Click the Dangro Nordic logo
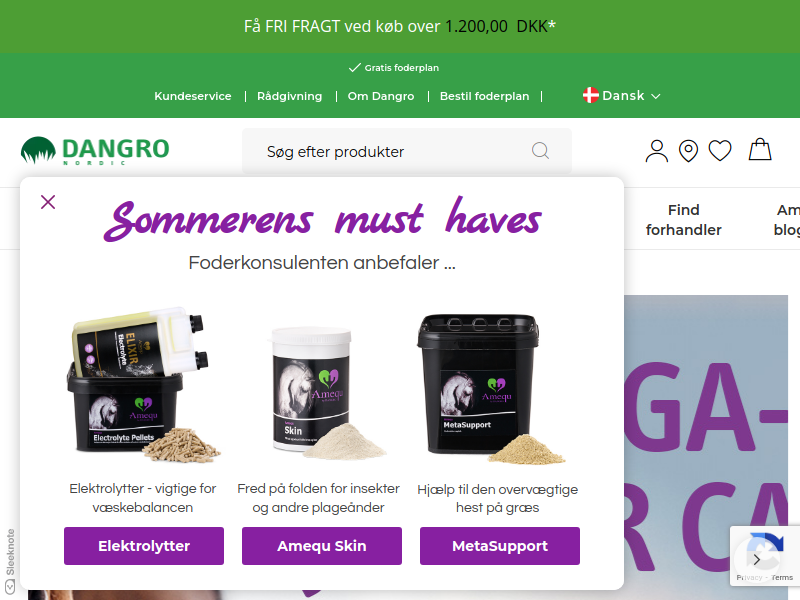The height and width of the screenshot is (600, 800). coord(95,151)
